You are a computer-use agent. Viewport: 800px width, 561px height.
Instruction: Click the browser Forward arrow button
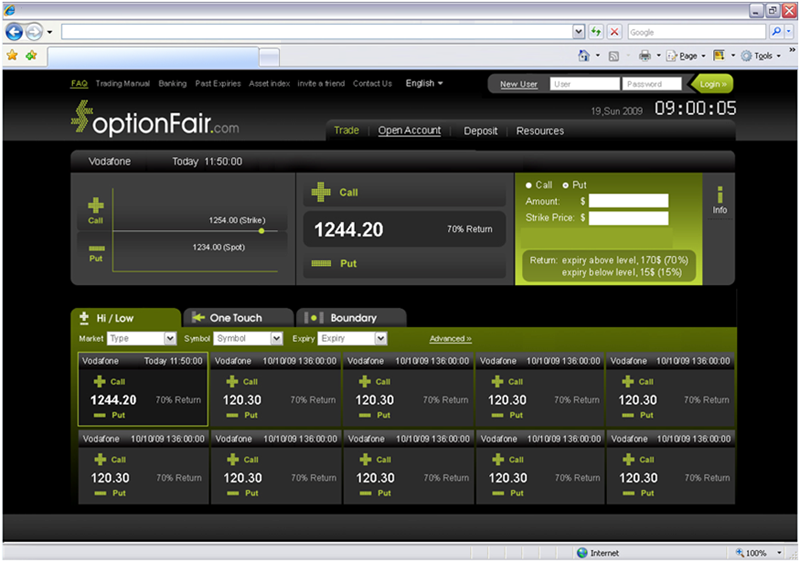[x=34, y=32]
